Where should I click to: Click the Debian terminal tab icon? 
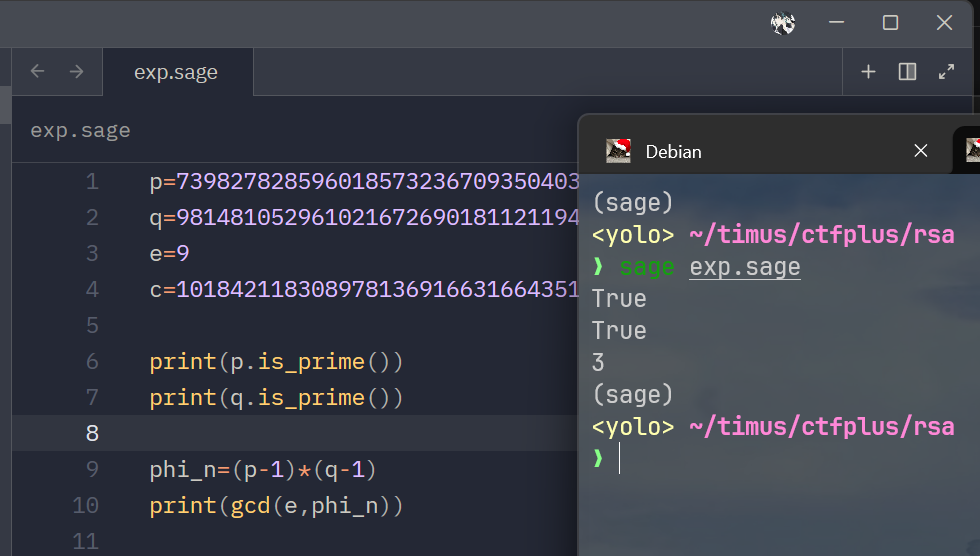click(x=618, y=151)
